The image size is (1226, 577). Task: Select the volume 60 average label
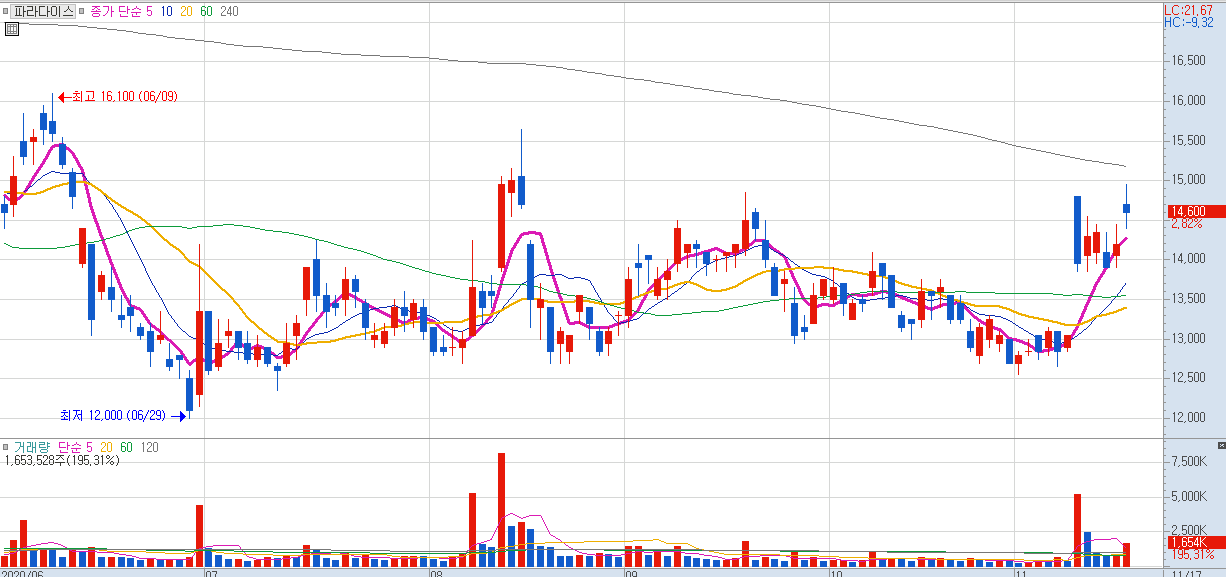[x=126, y=447]
